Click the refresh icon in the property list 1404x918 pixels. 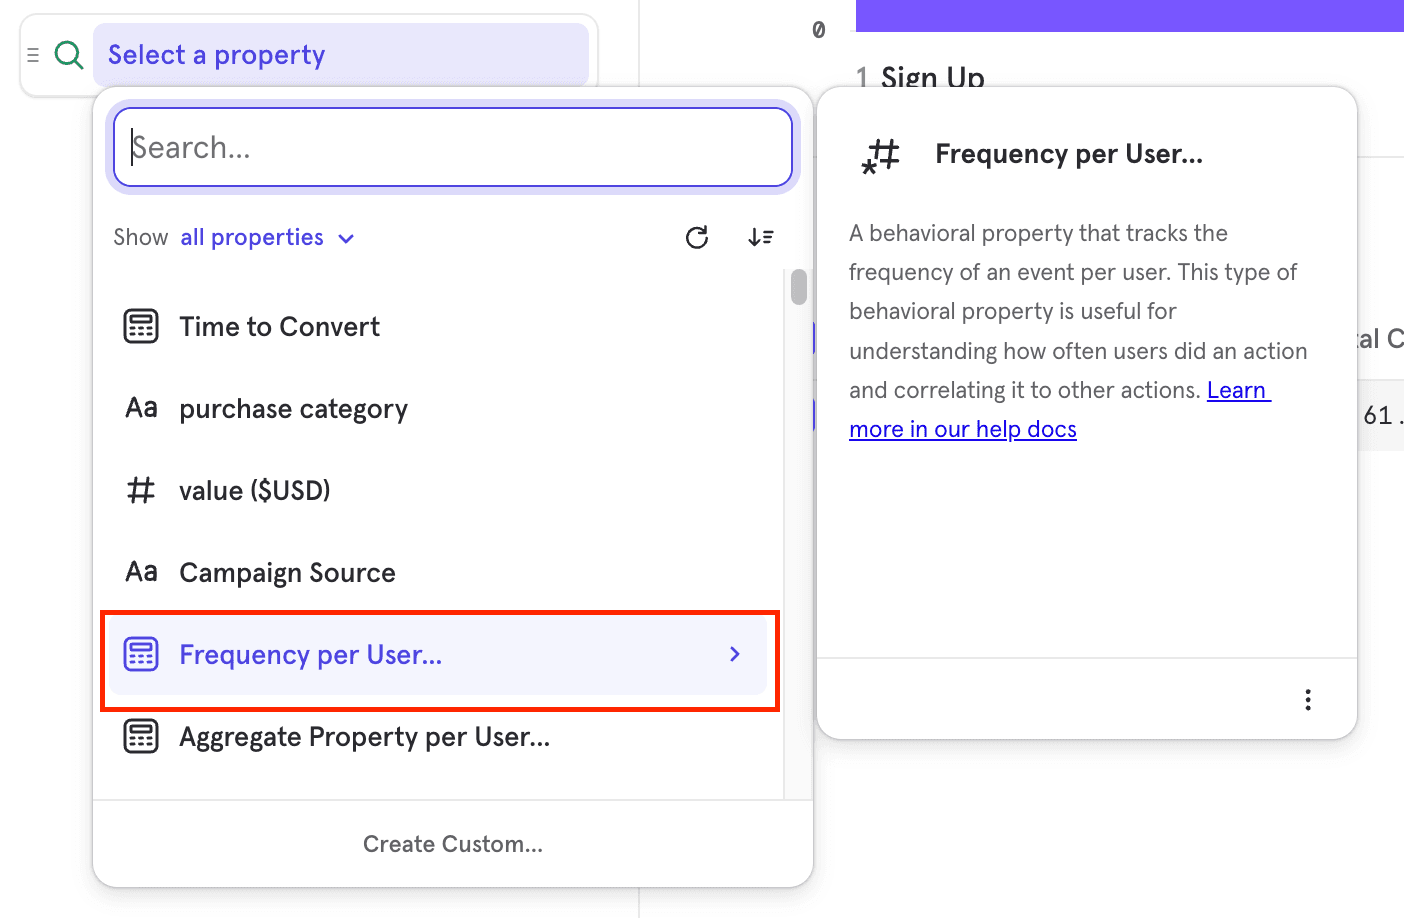[x=697, y=237]
